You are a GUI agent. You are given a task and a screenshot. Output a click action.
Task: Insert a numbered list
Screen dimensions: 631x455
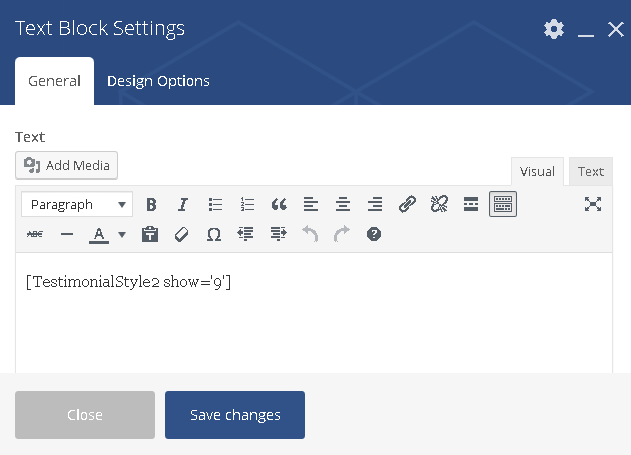[247, 205]
